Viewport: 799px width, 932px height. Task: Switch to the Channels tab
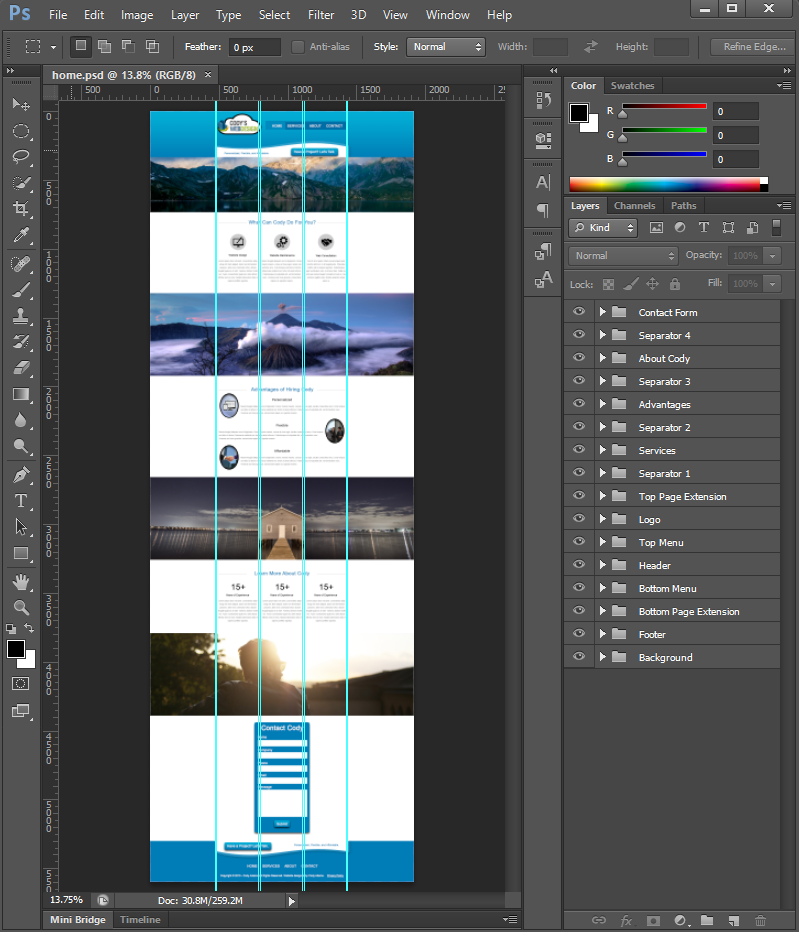click(634, 206)
